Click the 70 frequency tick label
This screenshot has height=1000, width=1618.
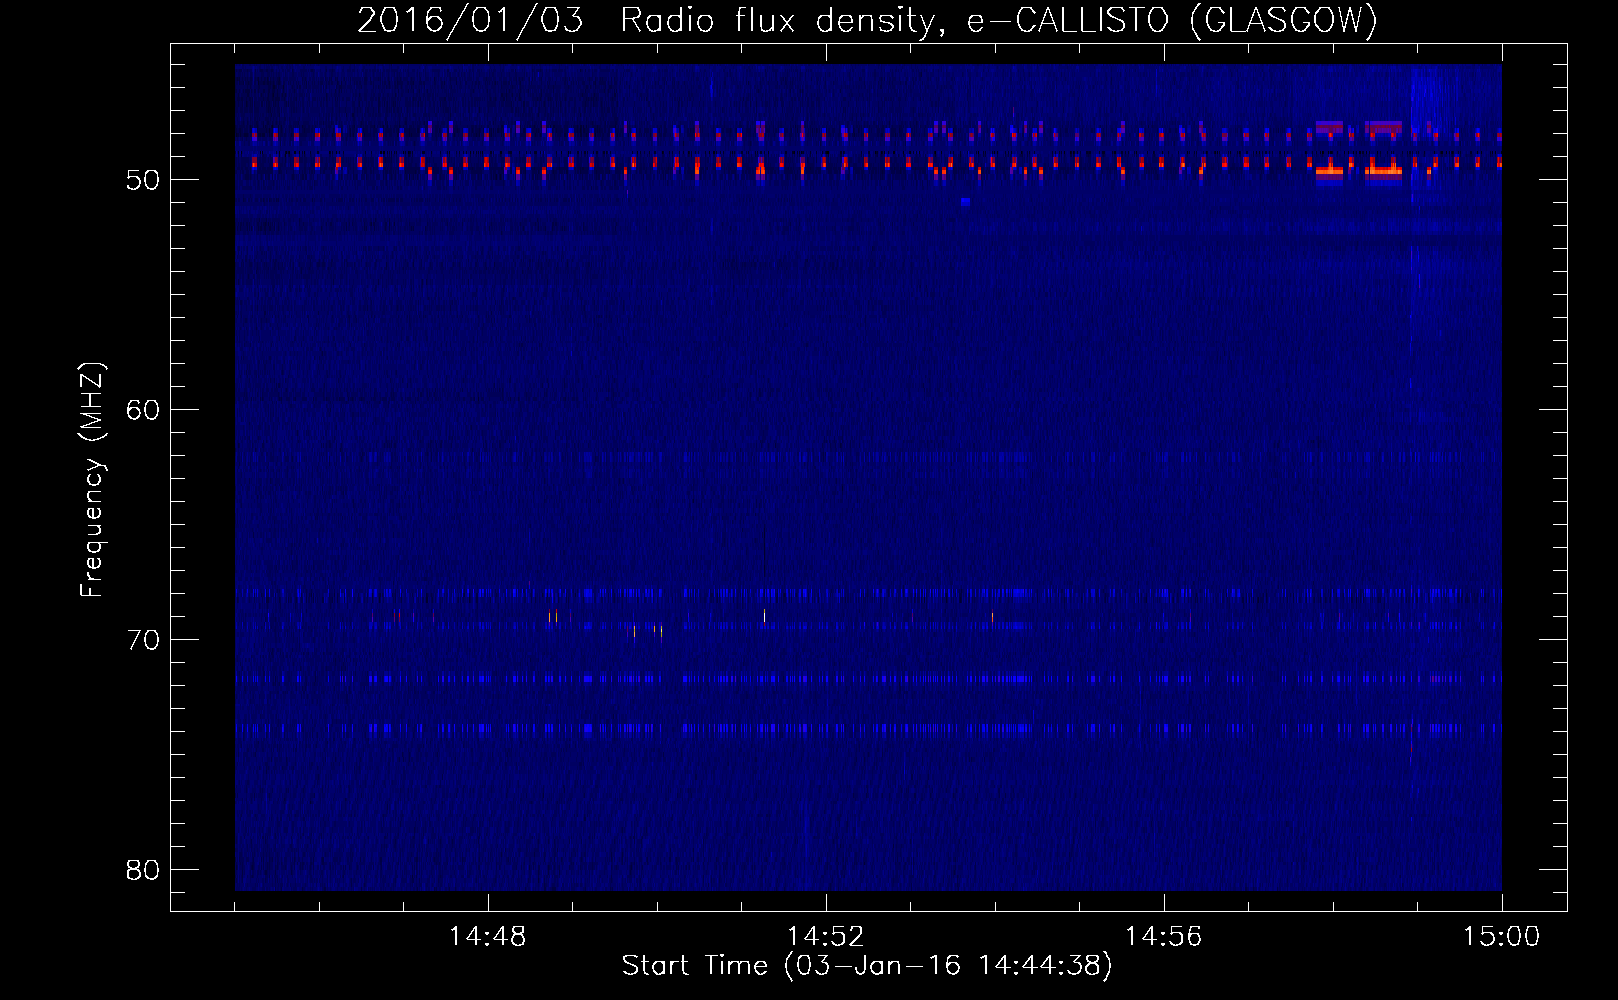(x=144, y=640)
